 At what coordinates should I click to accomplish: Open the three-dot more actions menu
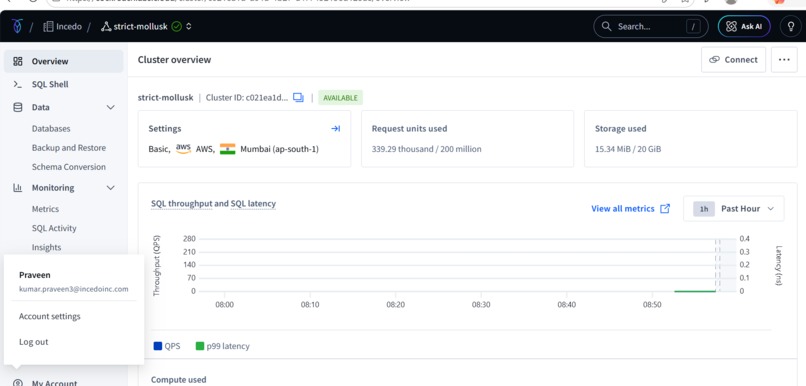click(784, 60)
